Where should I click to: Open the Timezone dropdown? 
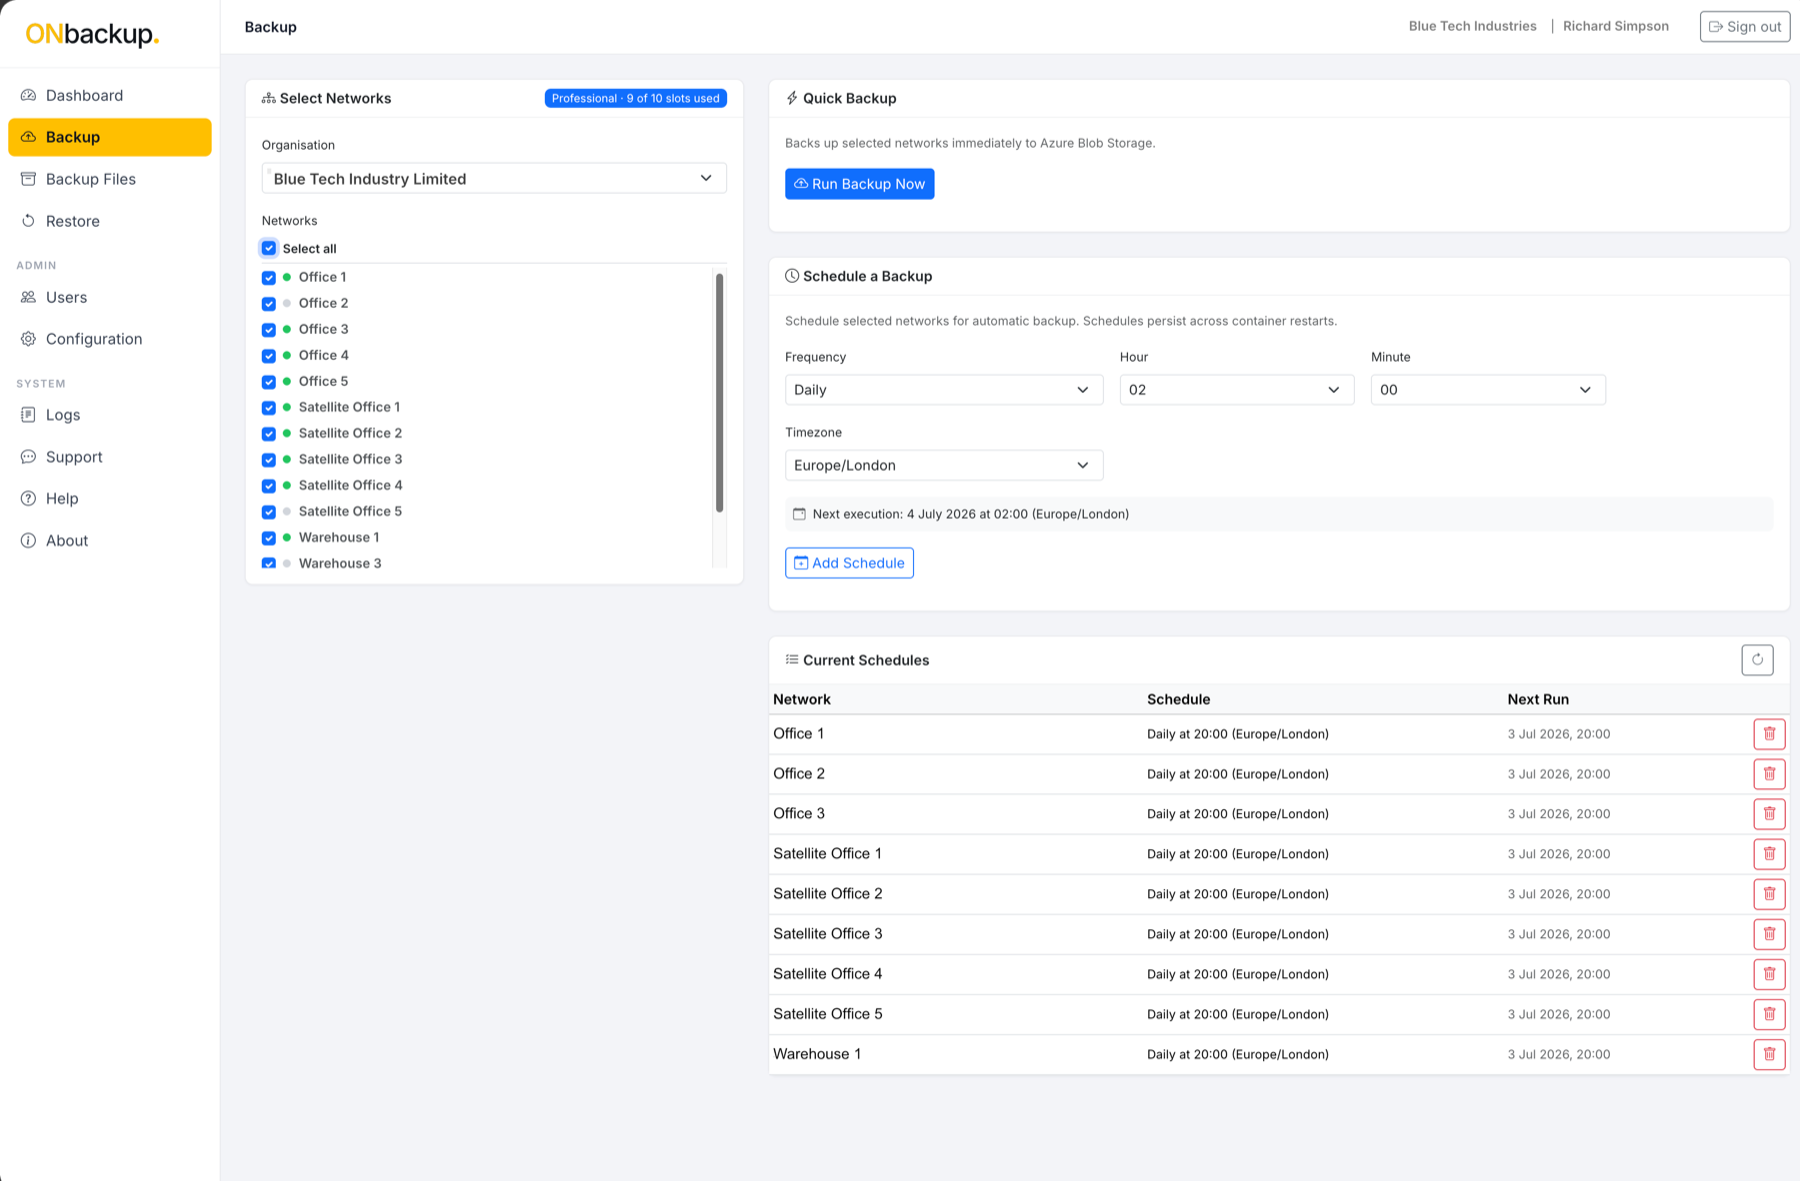(944, 465)
